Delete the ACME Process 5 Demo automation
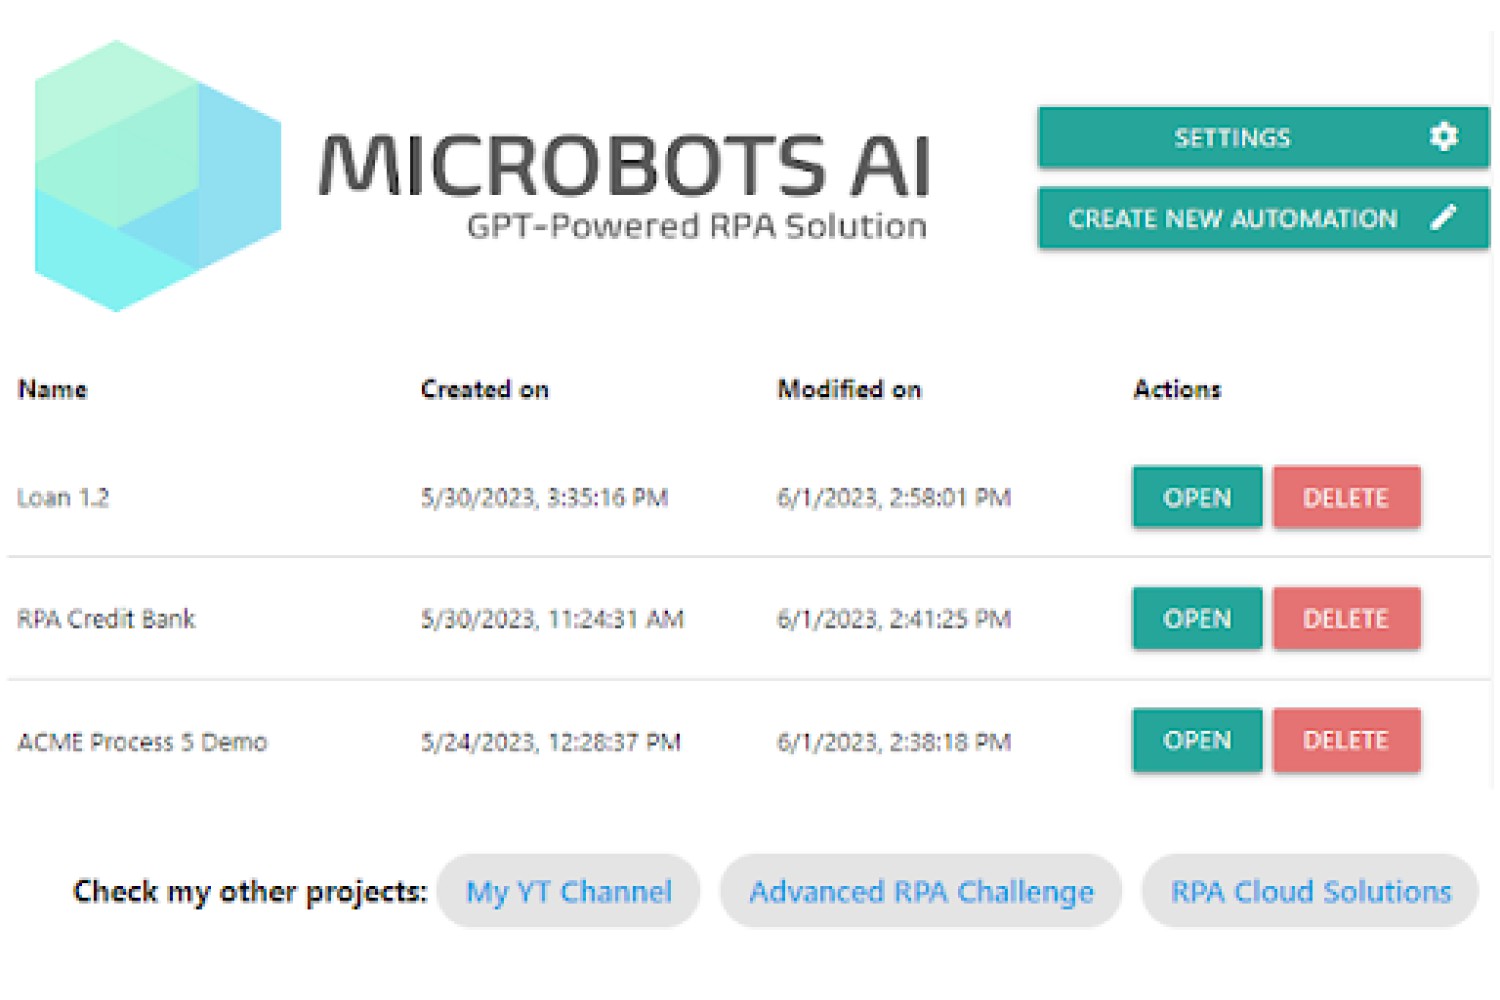This screenshot has height=1000, width=1500. pyautogui.click(x=1346, y=741)
